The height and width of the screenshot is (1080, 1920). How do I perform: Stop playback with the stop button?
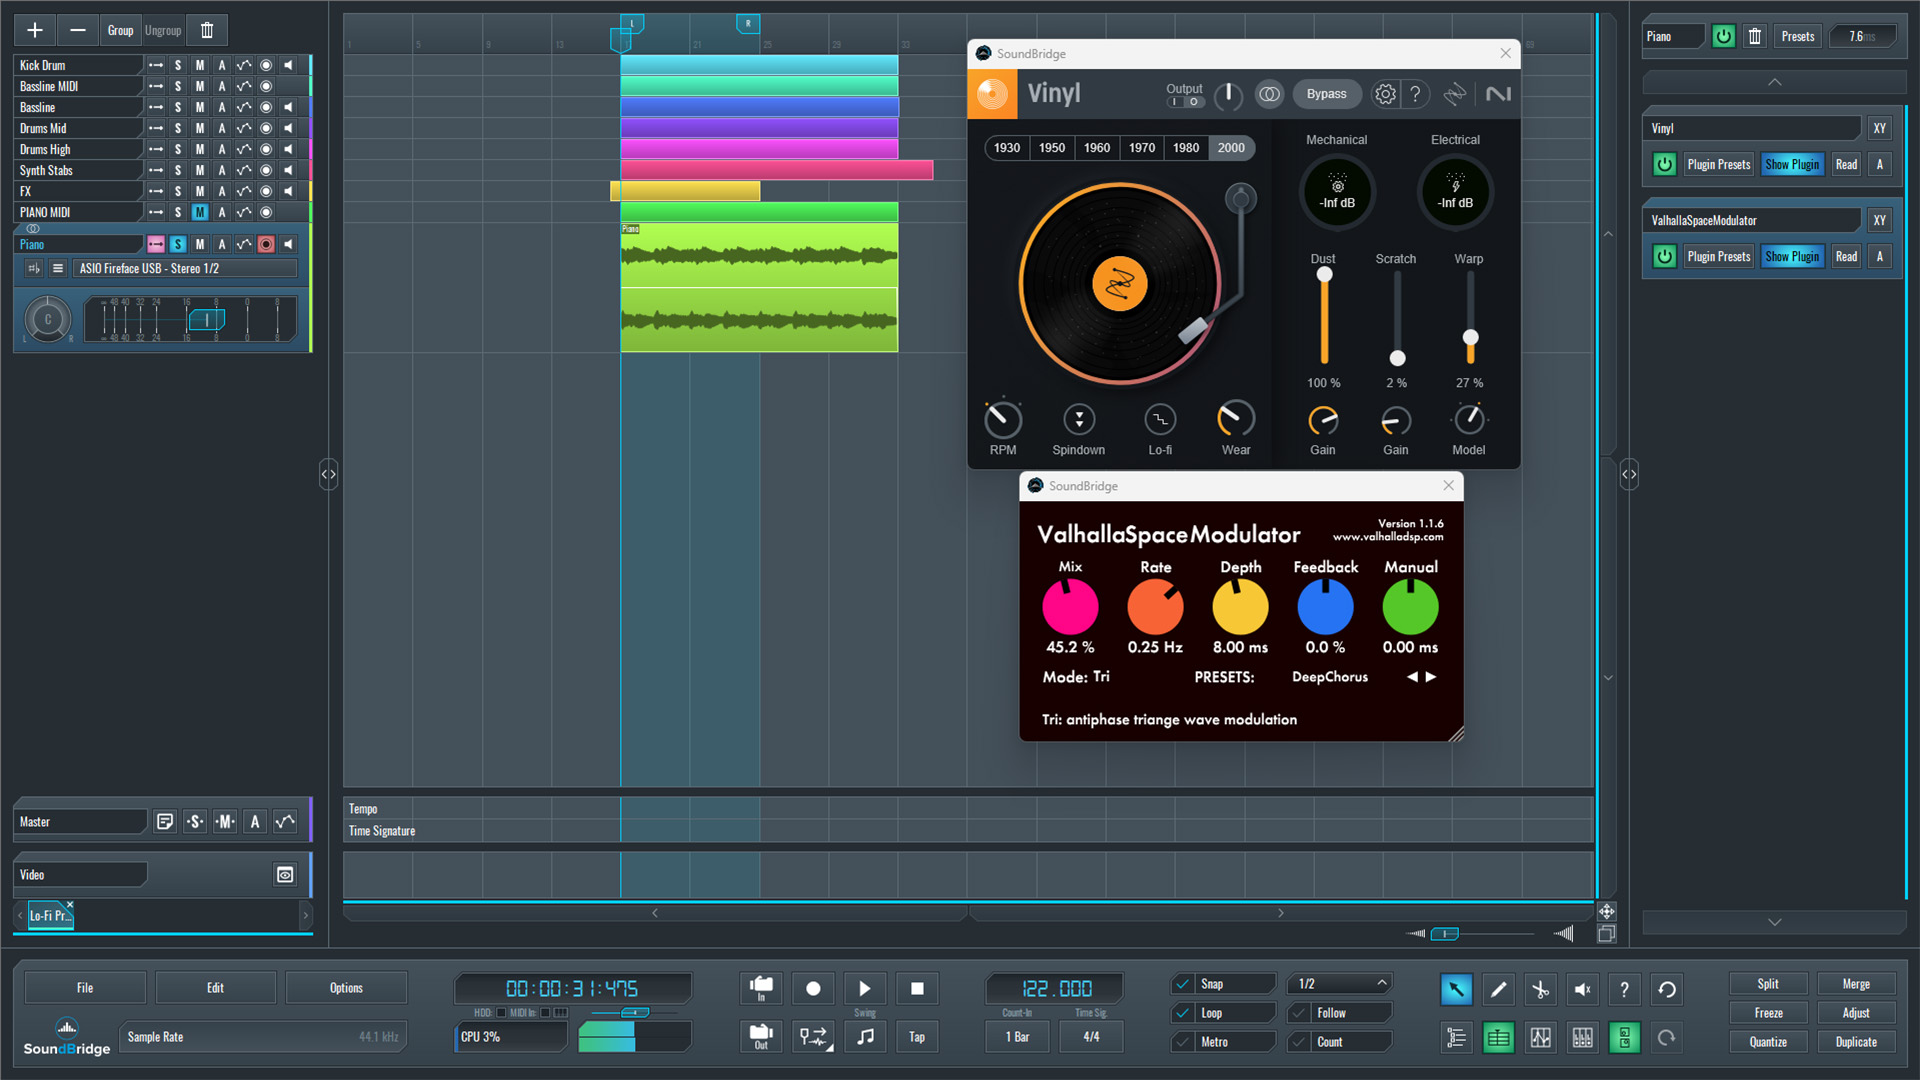[917, 989]
